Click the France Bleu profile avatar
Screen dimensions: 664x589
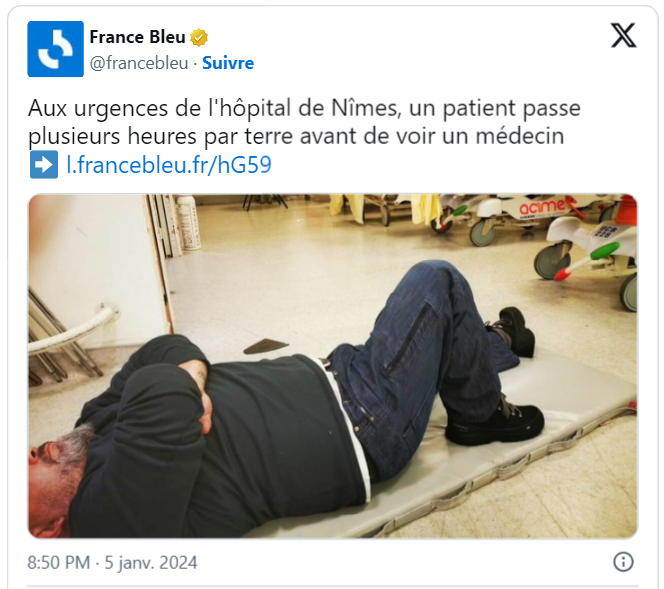(55, 49)
